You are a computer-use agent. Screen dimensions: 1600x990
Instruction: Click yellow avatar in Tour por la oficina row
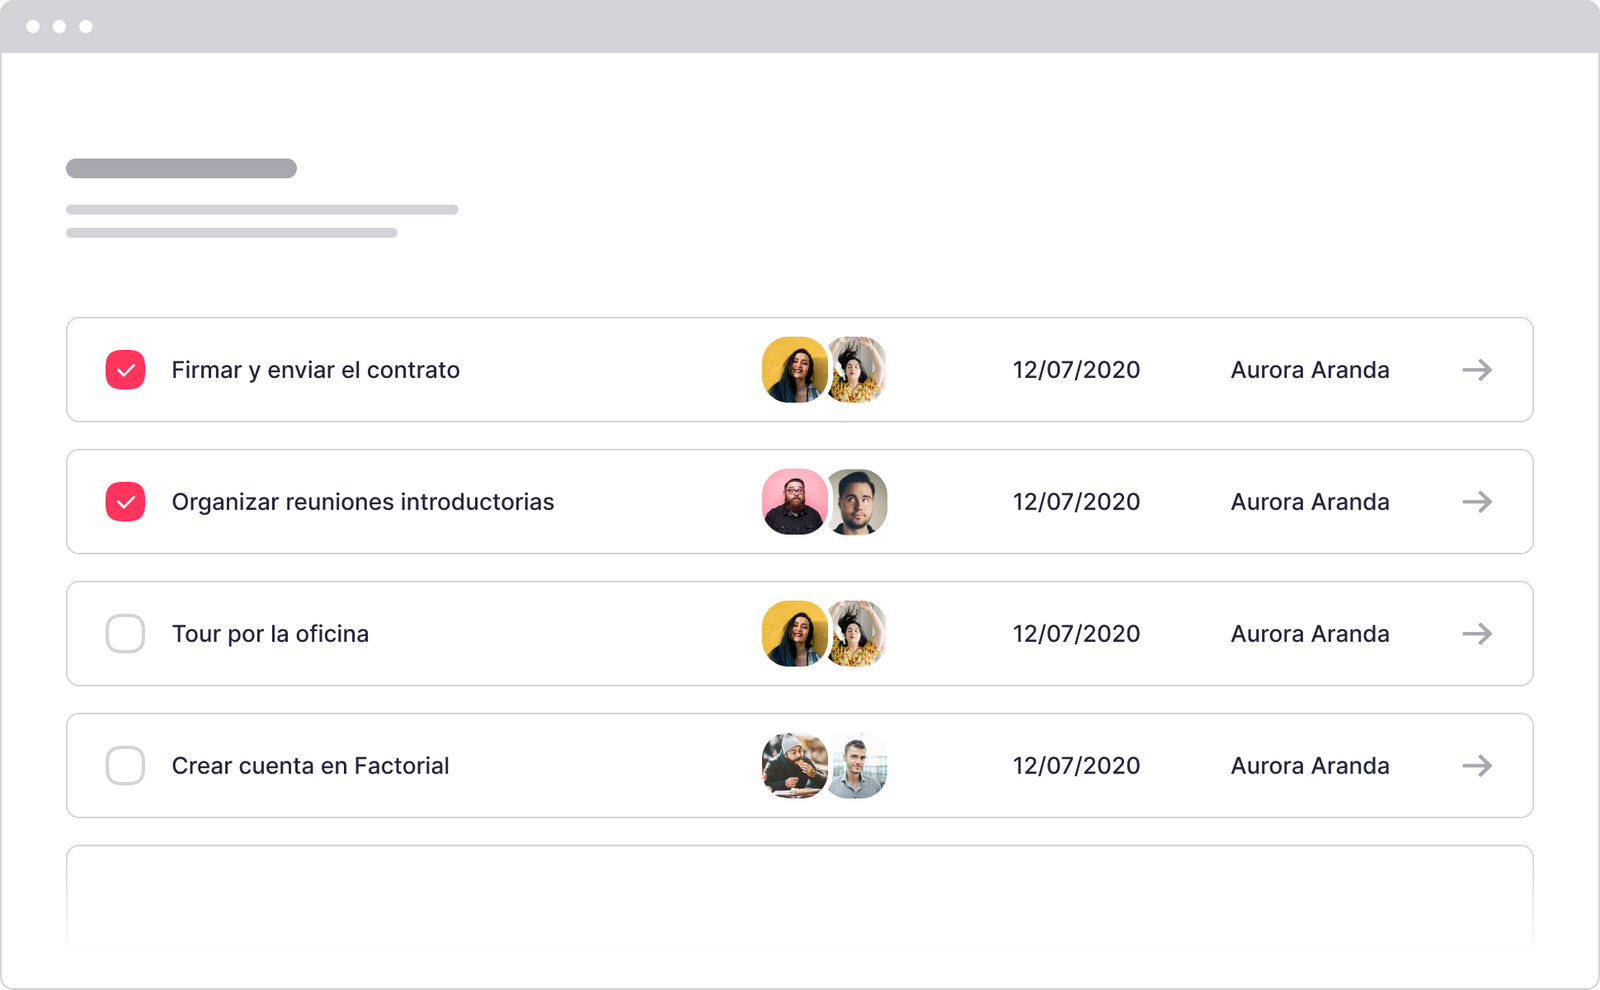793,634
